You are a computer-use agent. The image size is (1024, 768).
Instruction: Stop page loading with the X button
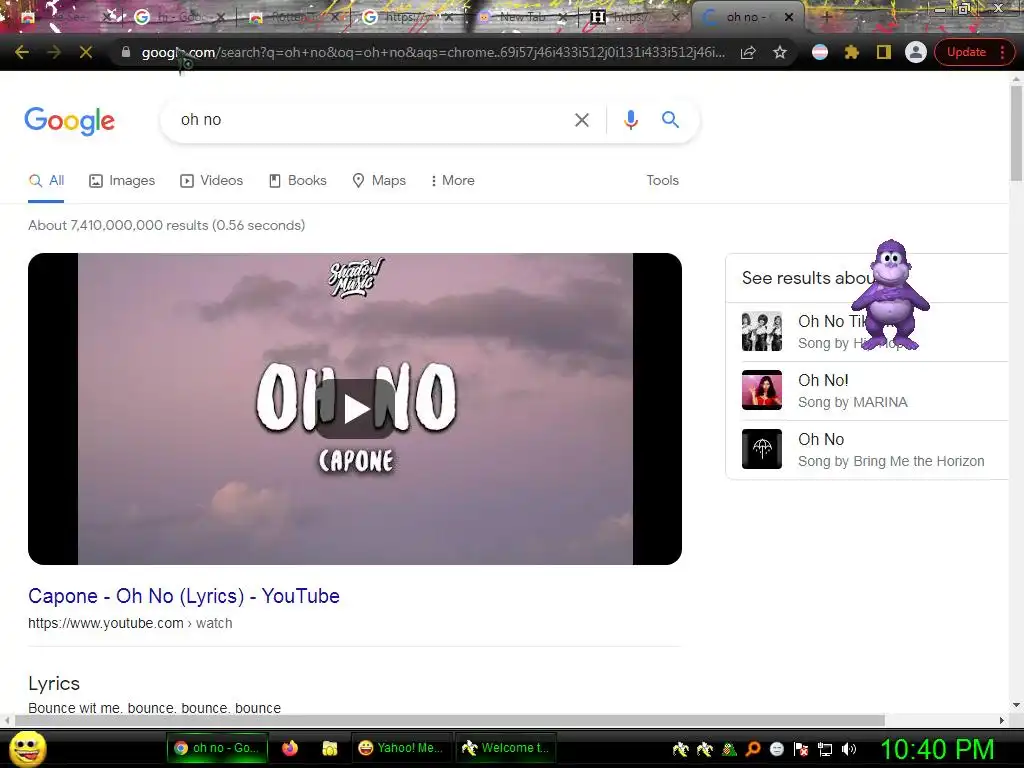point(86,52)
